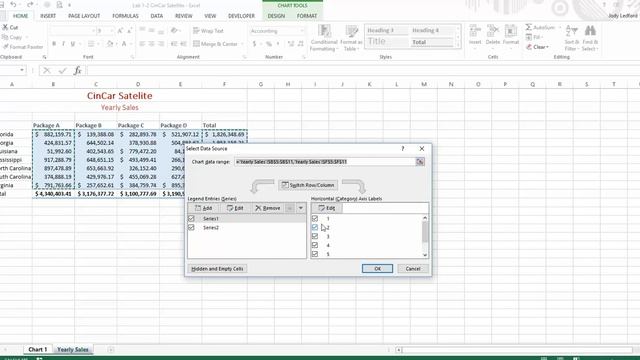Image resolution: width=640 pixels, height=360 pixels.
Task: Open the font size dropdown
Action: (111, 31)
